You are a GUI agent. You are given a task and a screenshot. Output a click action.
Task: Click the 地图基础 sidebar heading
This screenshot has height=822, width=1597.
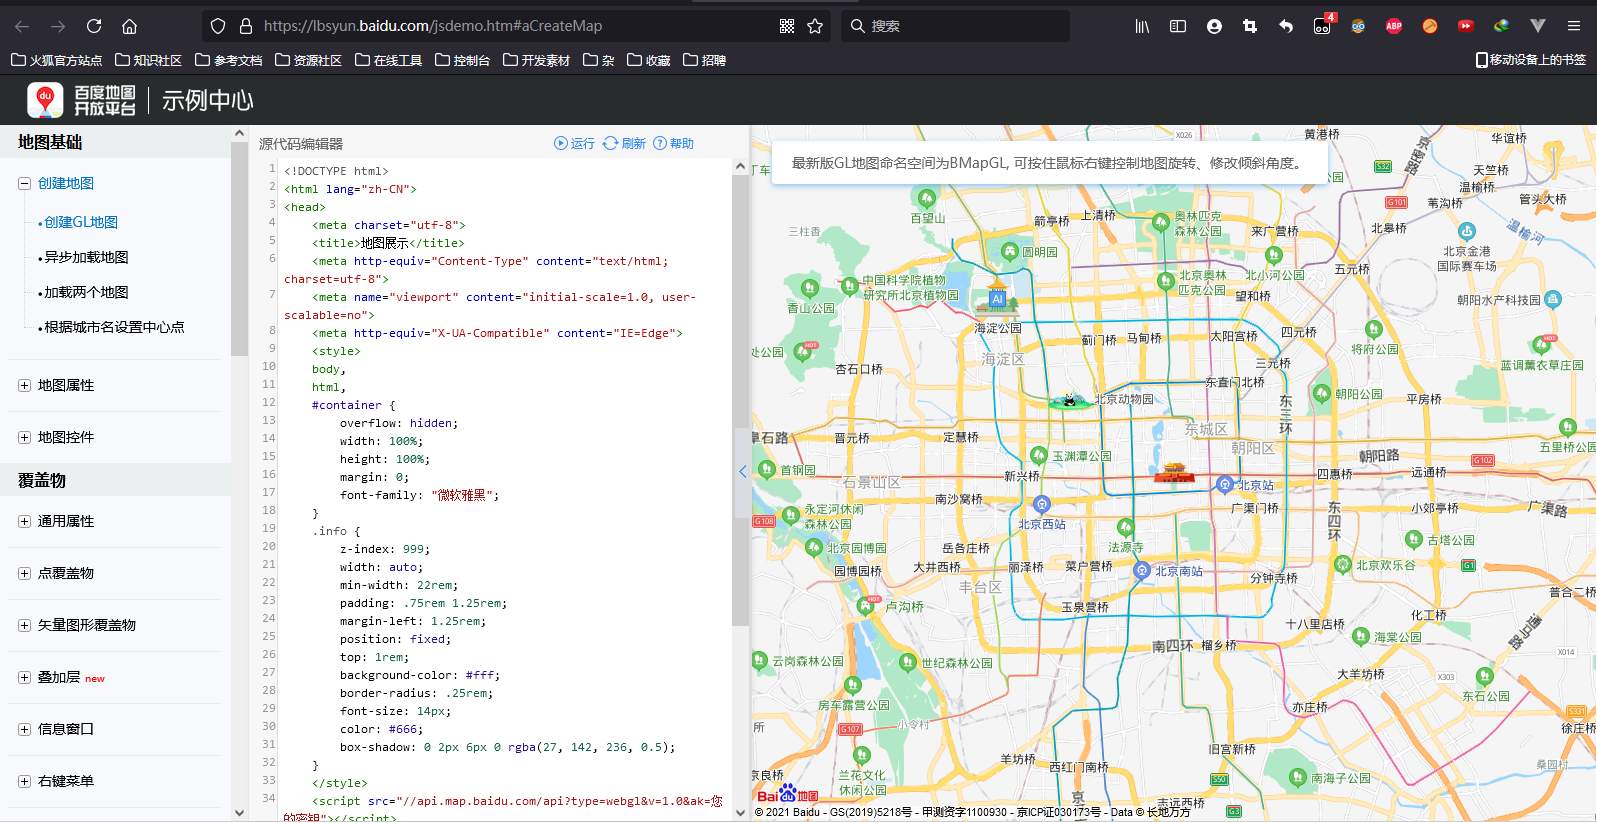click(50, 142)
